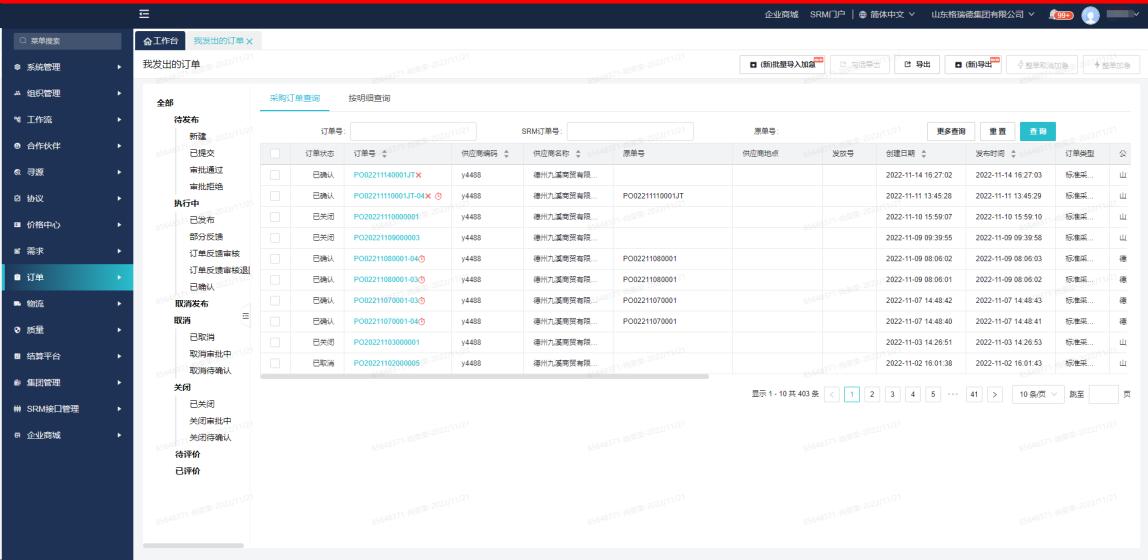This screenshot has width=1148, height=560.
Task: Switch to the 按明细查询 tab
Action: click(369, 98)
